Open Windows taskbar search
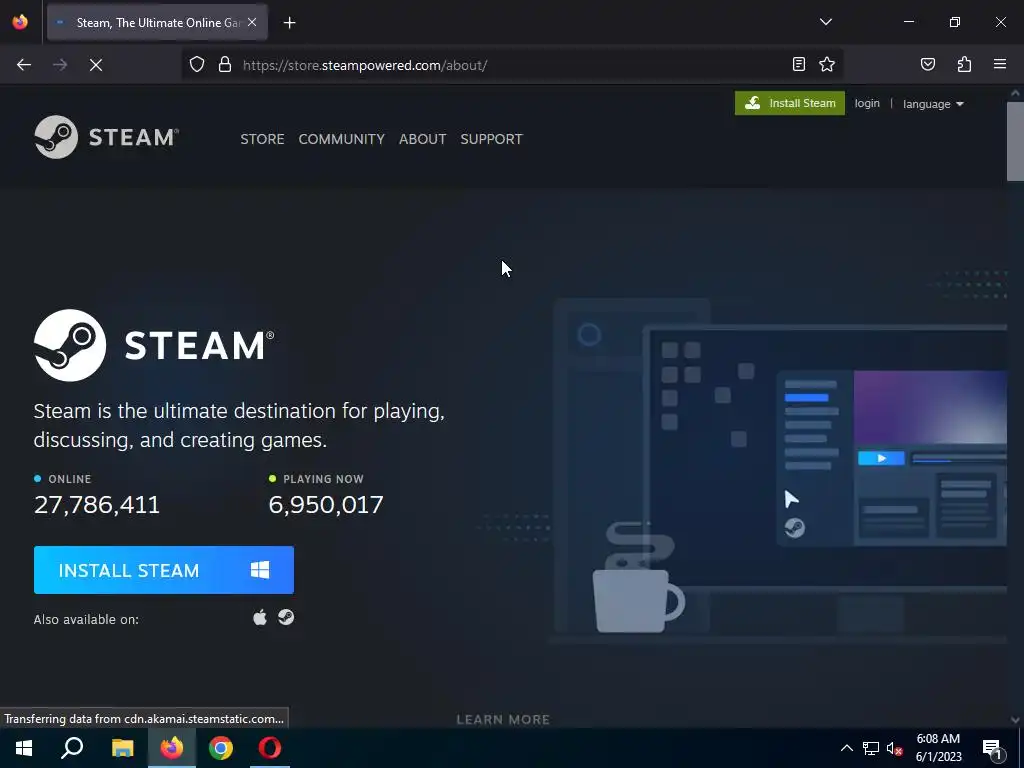Viewport: 1024px width, 768px height. pyautogui.click(x=72, y=748)
